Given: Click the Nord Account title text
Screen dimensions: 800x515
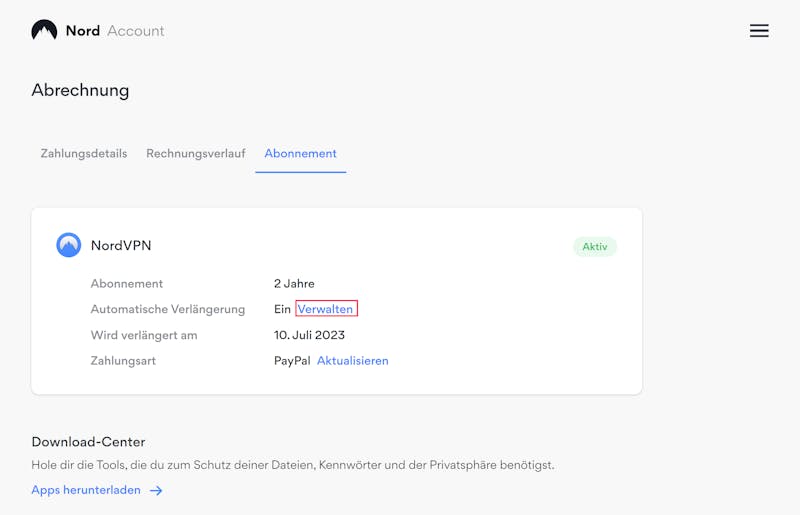Looking at the screenshot, I should click(x=115, y=31).
